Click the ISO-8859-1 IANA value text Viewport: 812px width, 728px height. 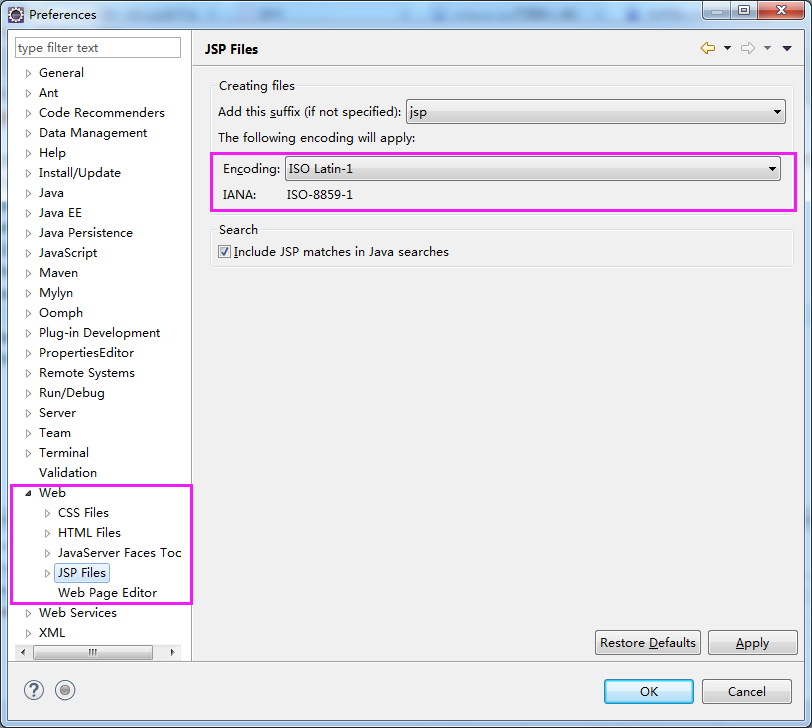click(x=320, y=195)
